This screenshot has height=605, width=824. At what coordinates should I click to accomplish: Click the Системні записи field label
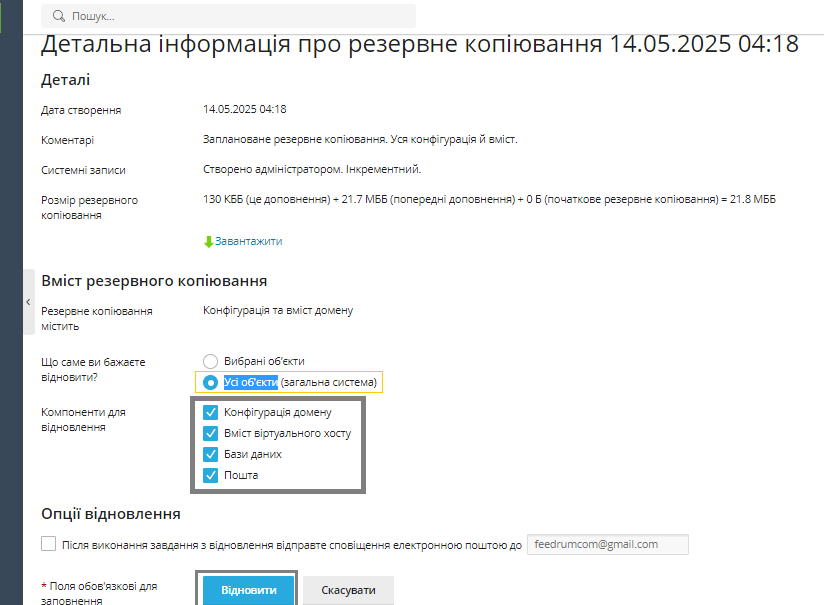(83, 170)
